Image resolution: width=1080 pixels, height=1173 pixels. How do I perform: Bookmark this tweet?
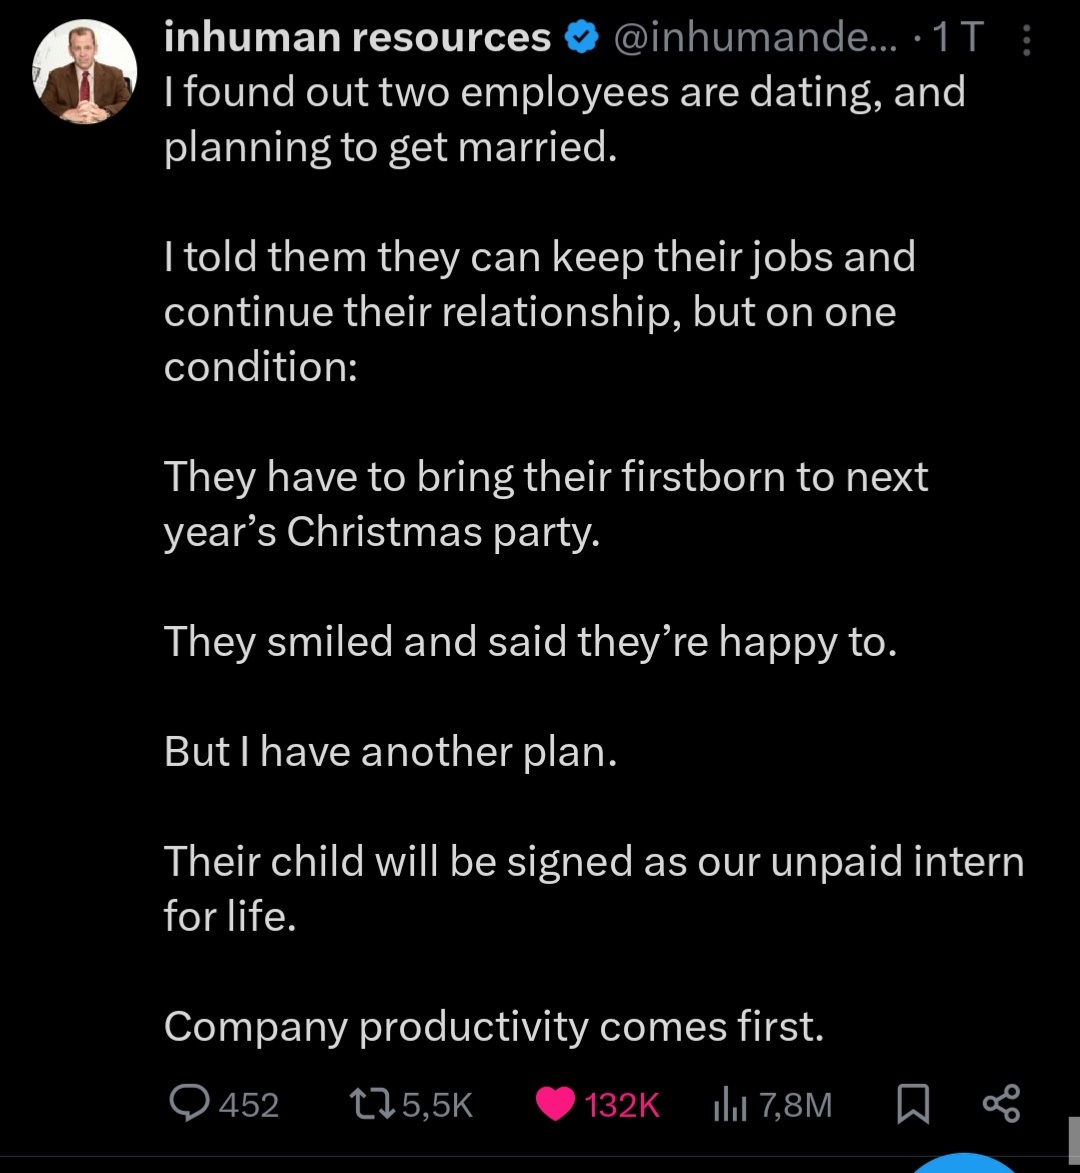[911, 1103]
